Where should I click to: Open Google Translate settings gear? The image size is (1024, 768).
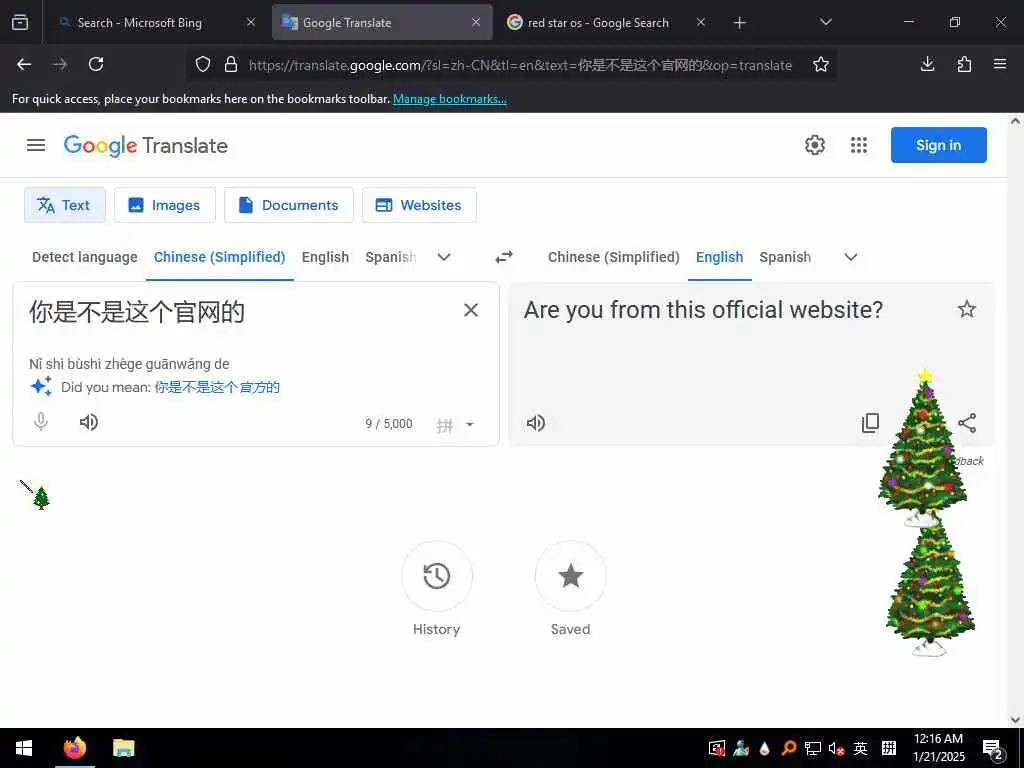coord(814,145)
